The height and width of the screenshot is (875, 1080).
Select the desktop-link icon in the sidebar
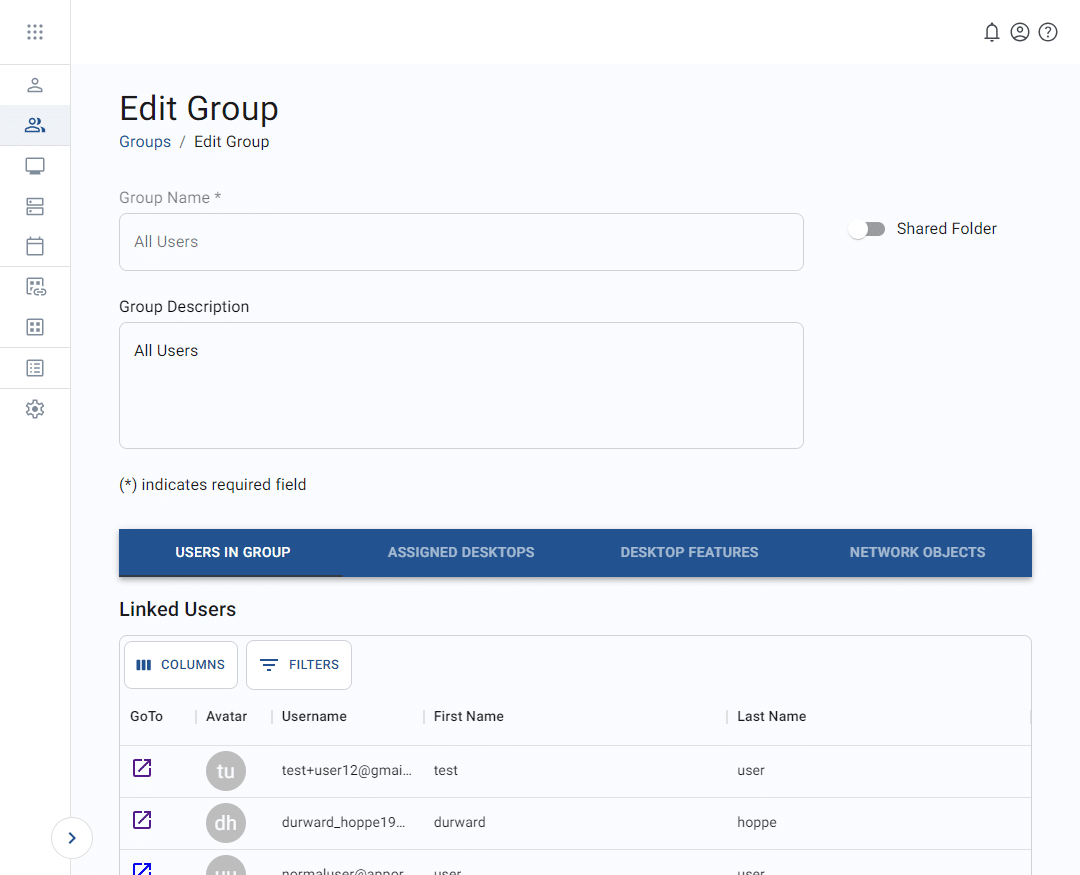point(35,286)
